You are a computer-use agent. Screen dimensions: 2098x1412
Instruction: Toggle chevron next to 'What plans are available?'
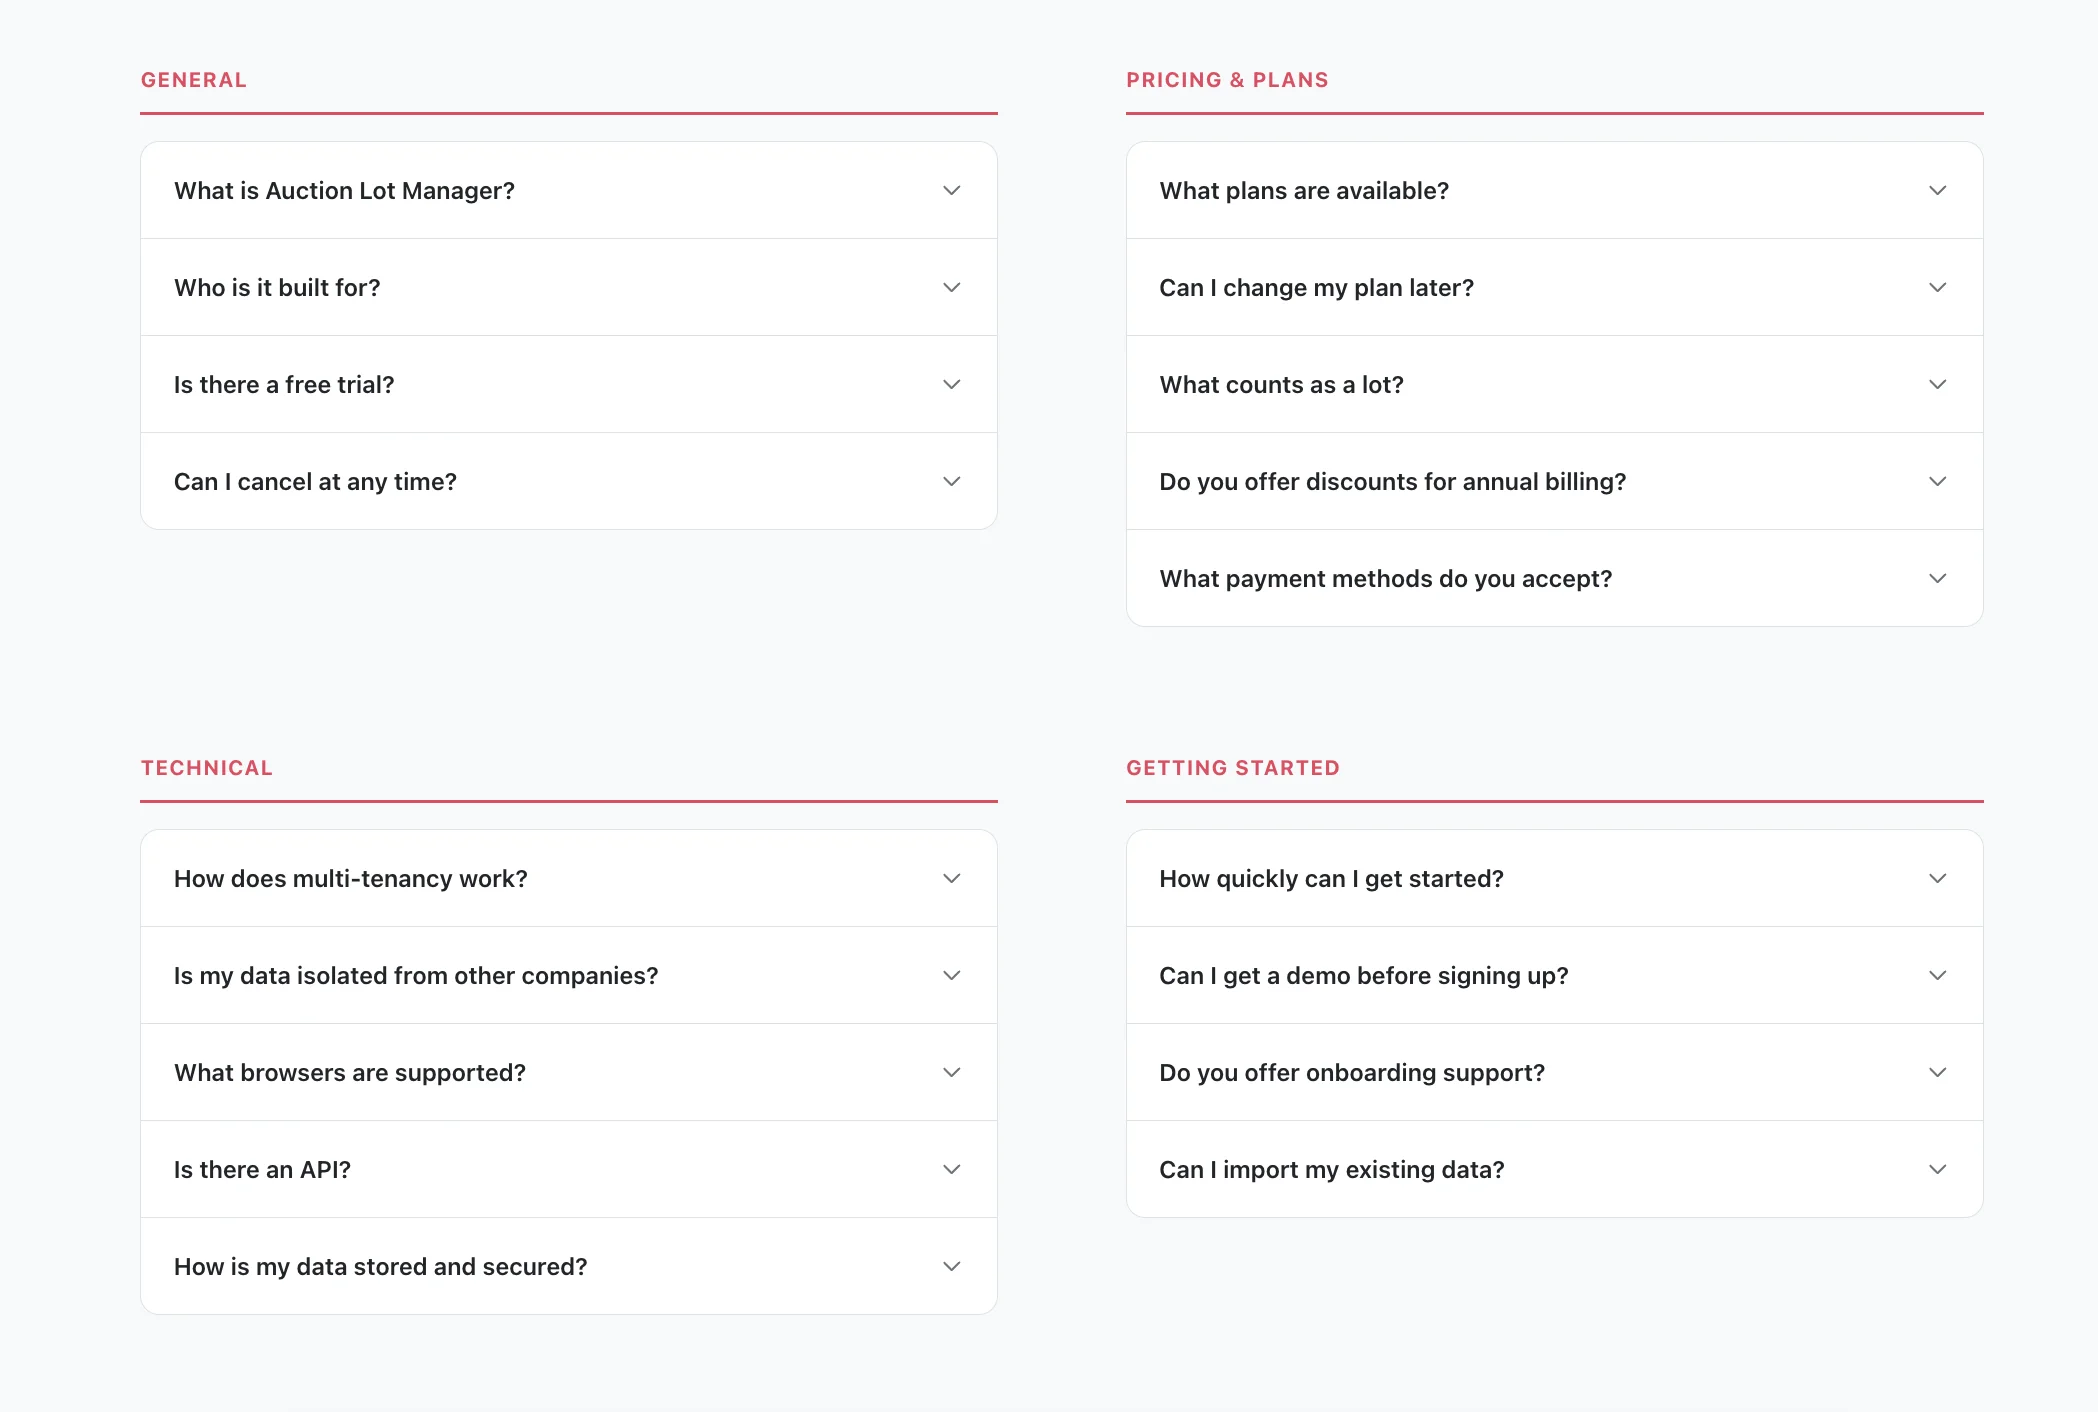click(1937, 190)
